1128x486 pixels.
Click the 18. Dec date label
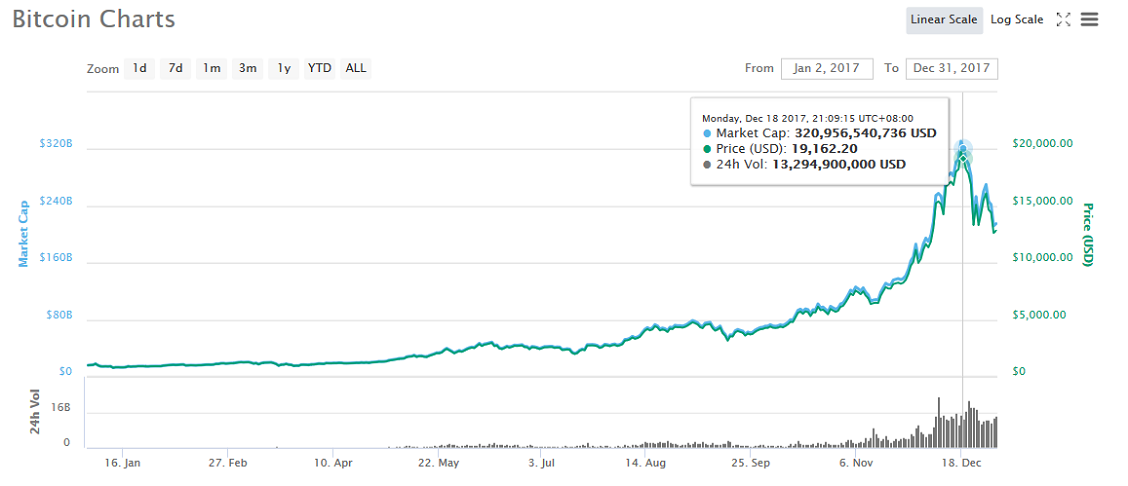point(959,464)
